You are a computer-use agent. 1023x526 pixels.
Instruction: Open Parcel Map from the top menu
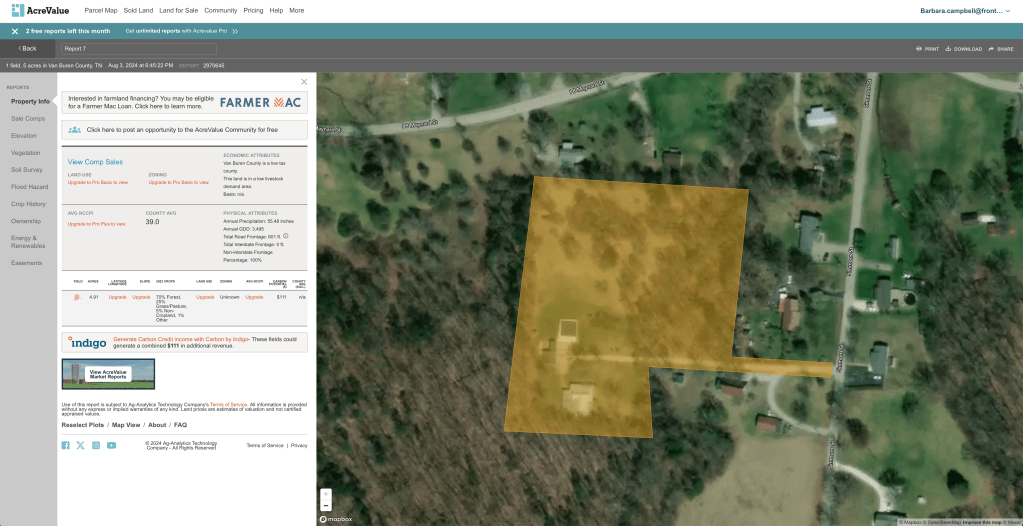tap(128, 10)
